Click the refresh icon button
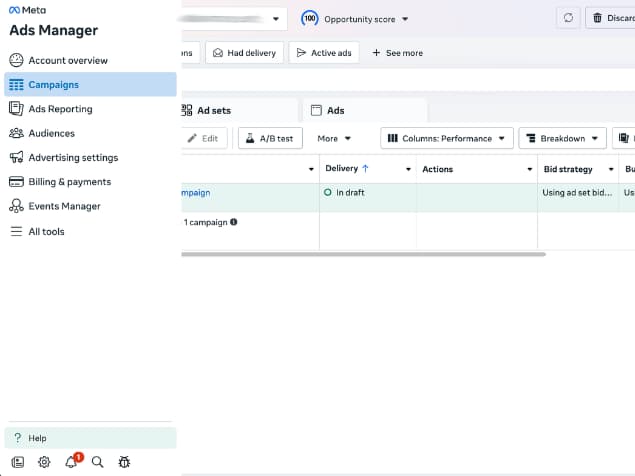Screen dimensions: 635x476 coord(569,18)
